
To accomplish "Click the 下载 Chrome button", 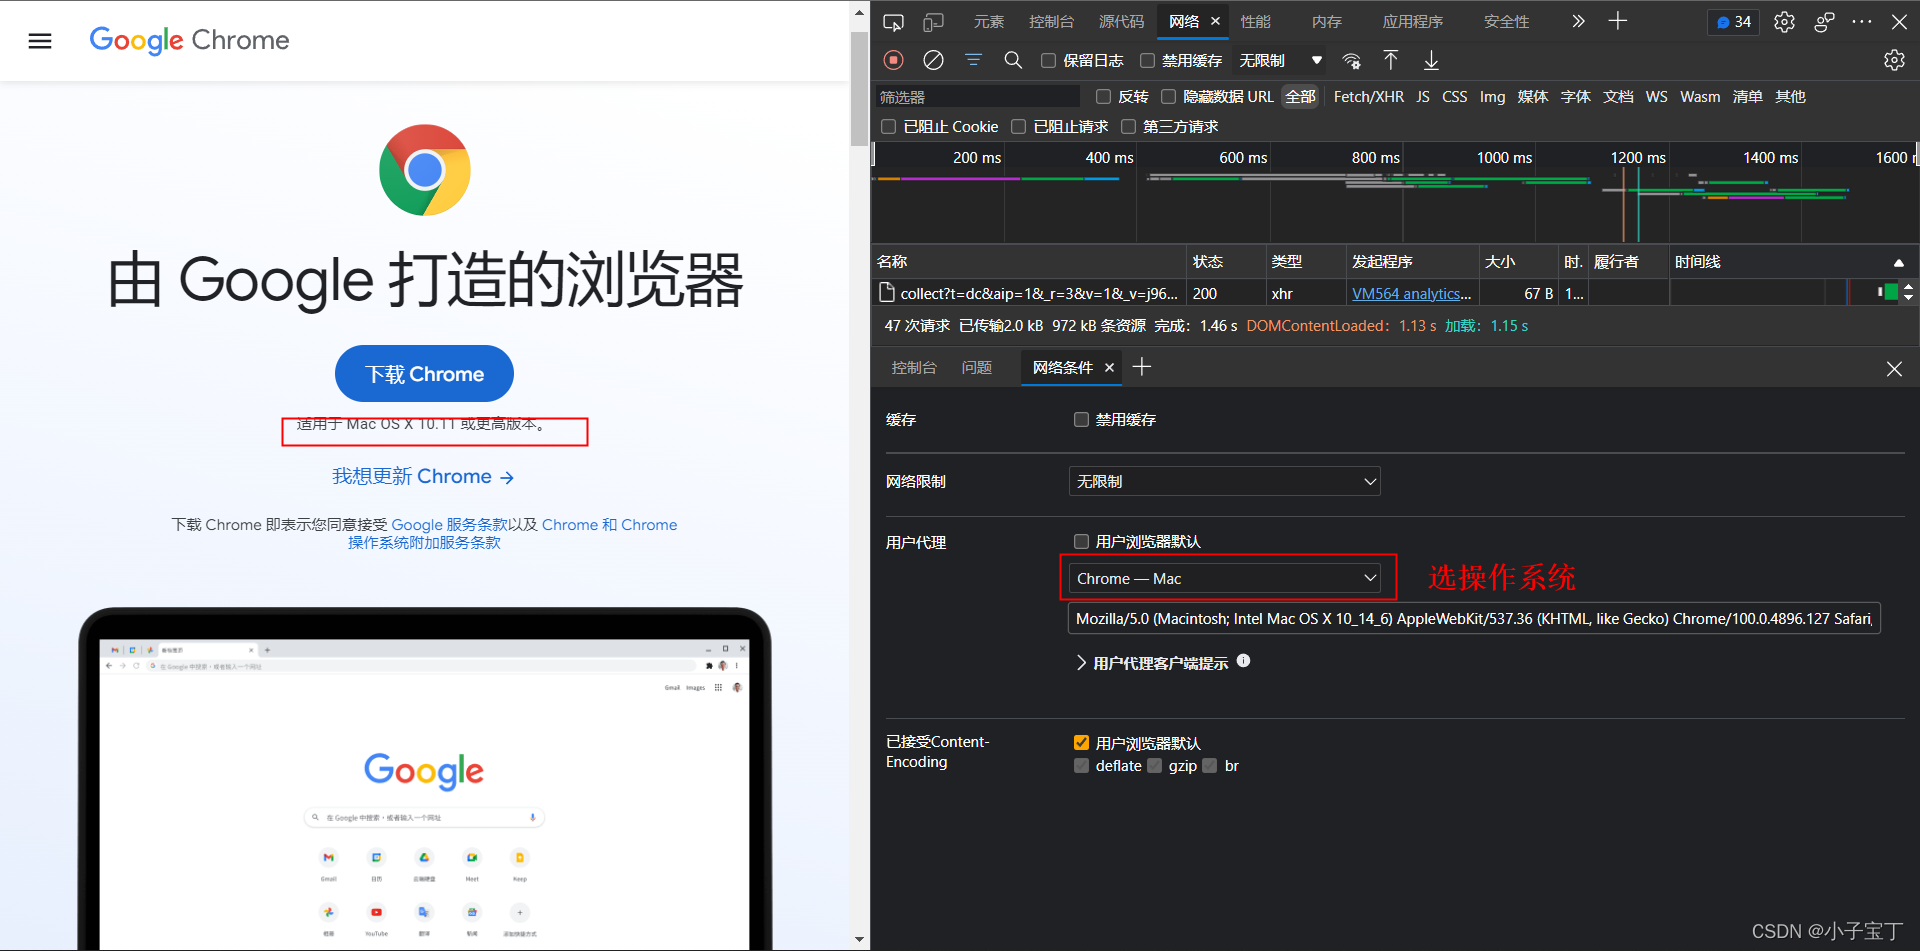I will [424, 374].
